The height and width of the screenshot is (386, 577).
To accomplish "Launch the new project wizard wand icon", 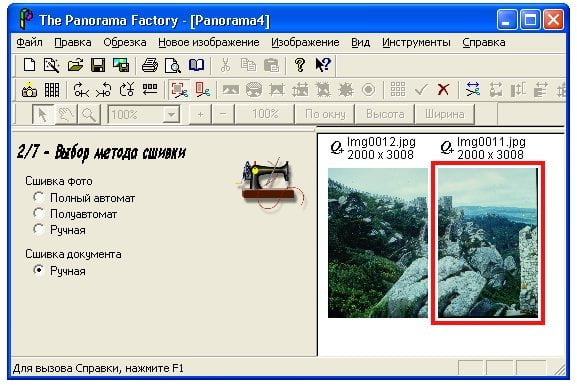I will coord(52,65).
